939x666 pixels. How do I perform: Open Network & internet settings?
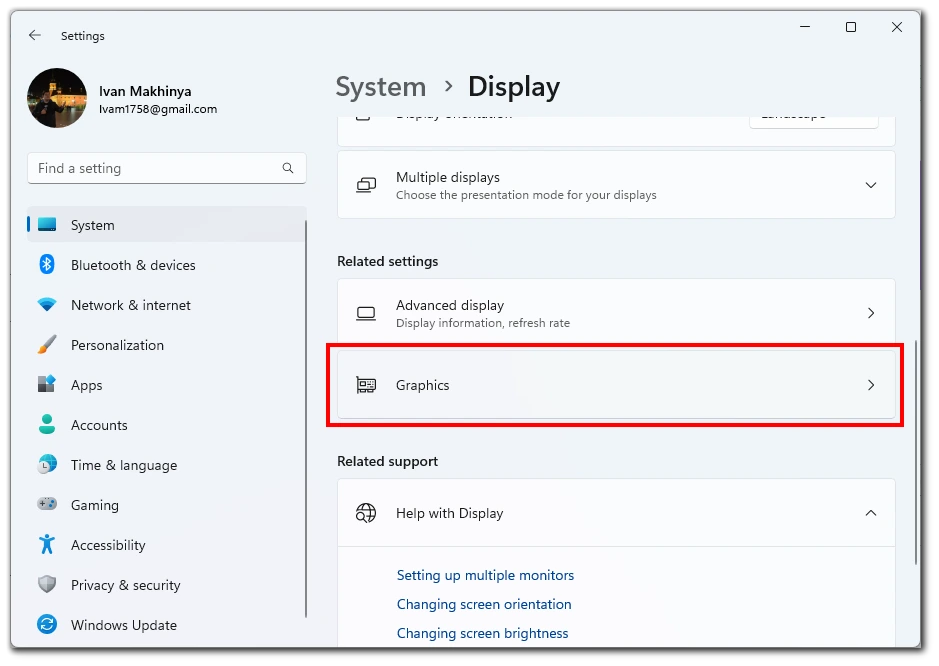click(x=166, y=305)
